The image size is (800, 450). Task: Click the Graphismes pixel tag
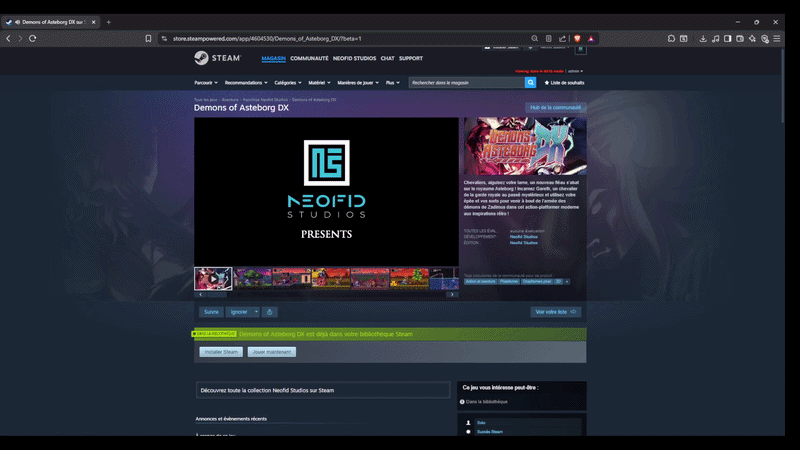[x=537, y=282]
